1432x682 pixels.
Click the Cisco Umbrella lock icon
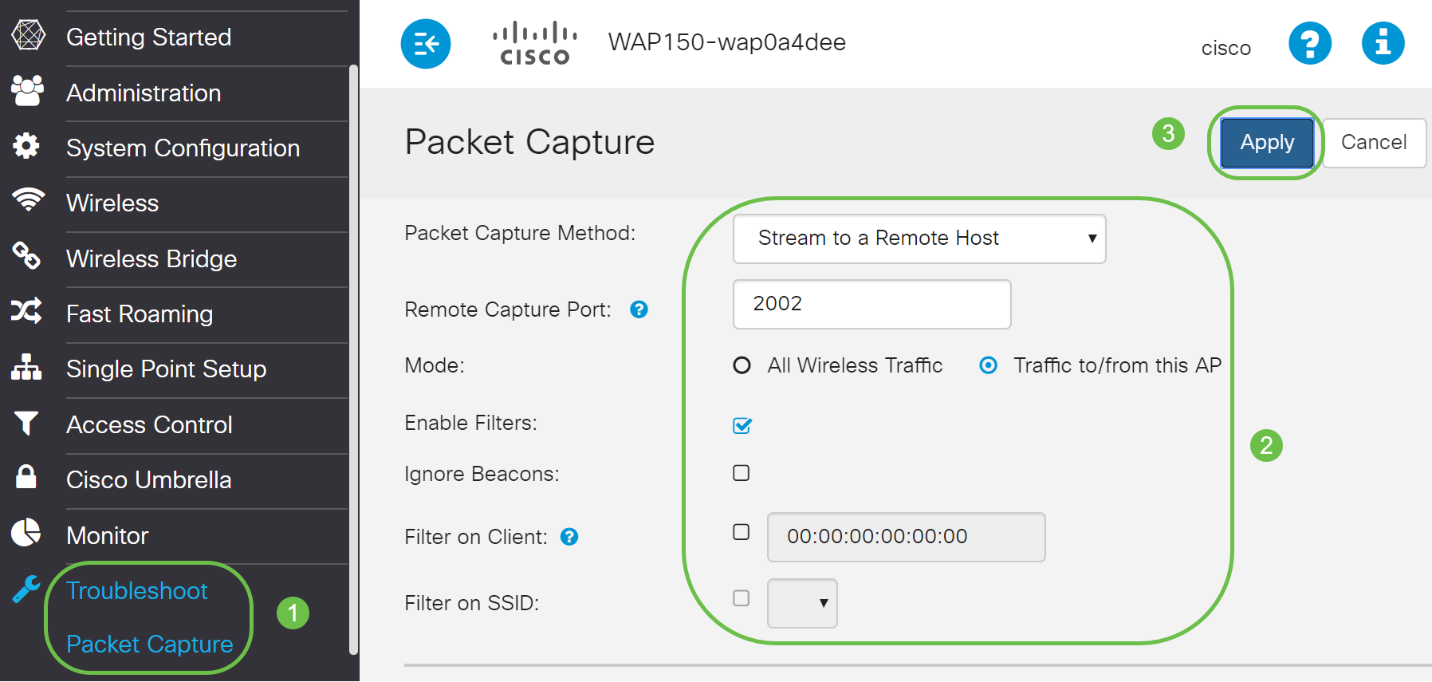coord(26,478)
